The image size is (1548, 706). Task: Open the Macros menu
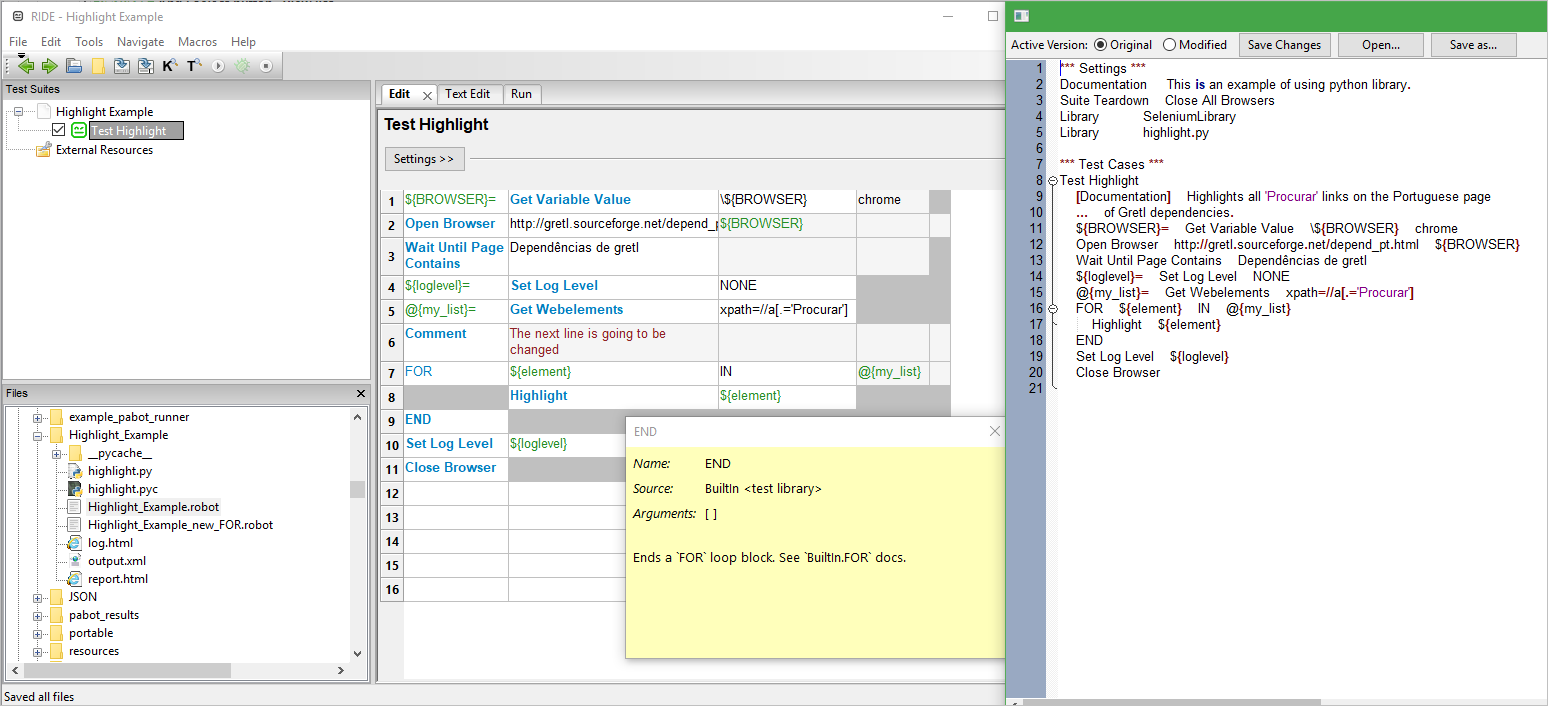click(197, 42)
